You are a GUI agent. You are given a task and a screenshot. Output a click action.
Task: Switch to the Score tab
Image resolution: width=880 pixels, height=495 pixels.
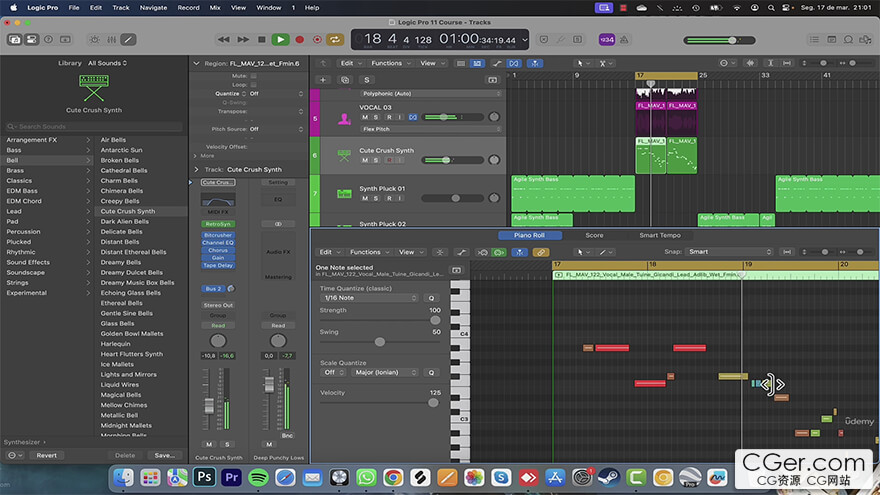tap(594, 235)
